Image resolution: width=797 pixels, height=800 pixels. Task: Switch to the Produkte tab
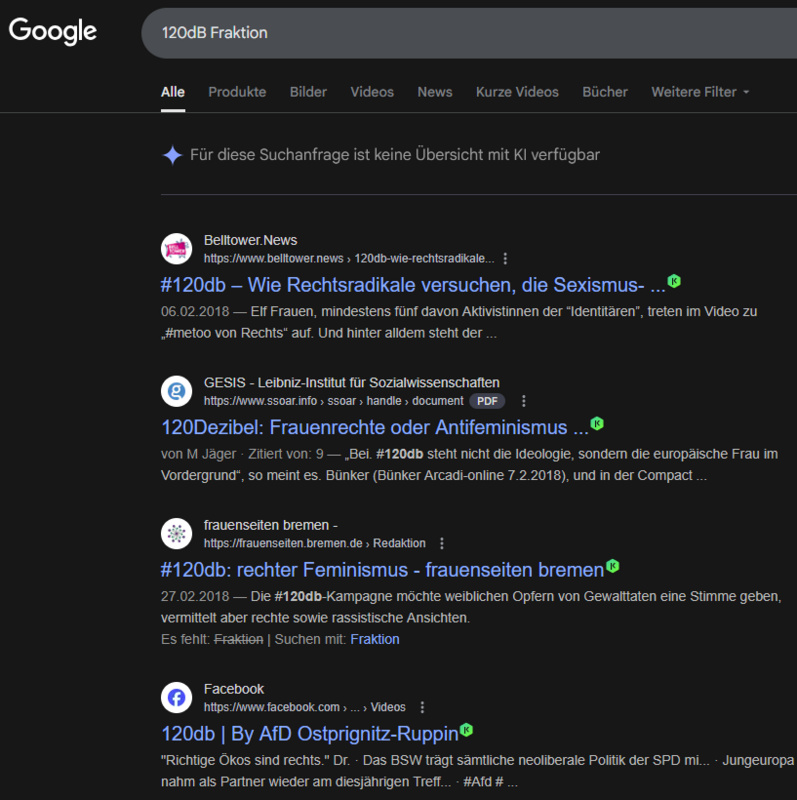[237, 92]
